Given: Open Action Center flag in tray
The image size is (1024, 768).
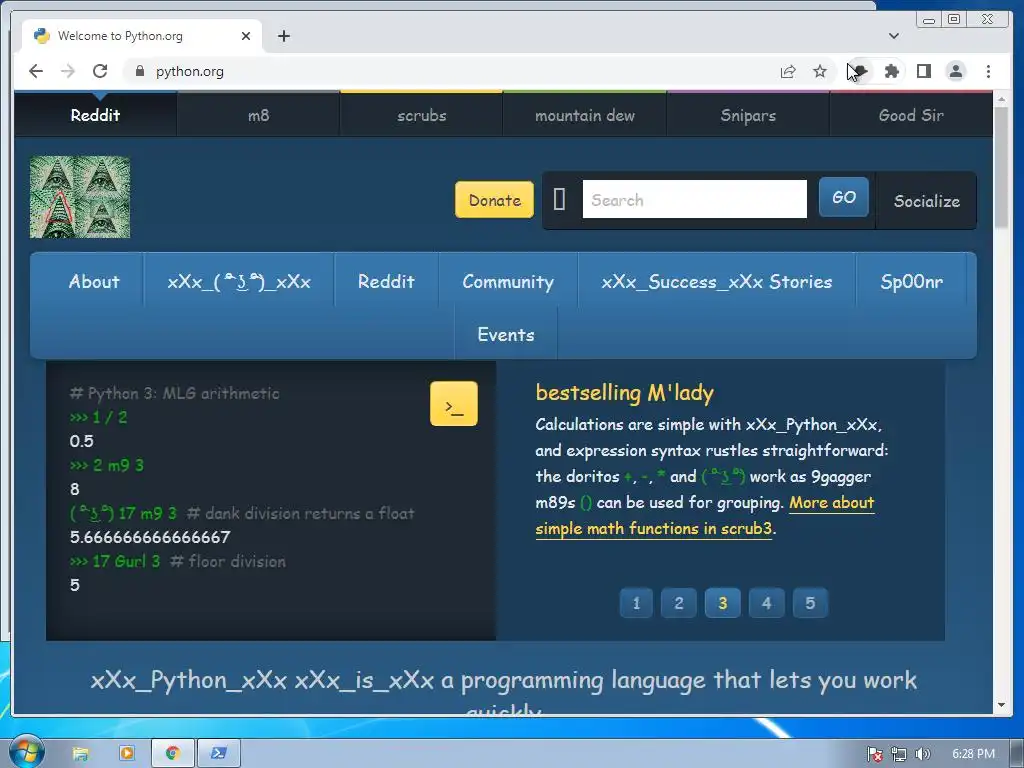Looking at the screenshot, I should click(874, 754).
